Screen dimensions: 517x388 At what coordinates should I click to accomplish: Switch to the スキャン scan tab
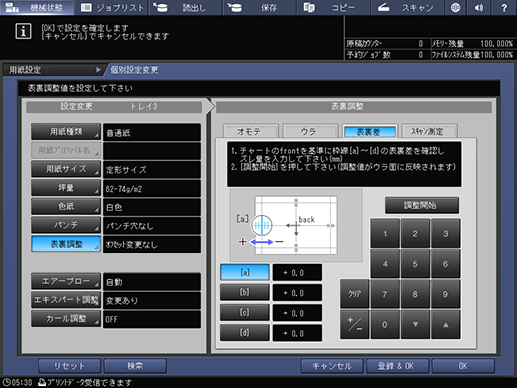(407, 7)
